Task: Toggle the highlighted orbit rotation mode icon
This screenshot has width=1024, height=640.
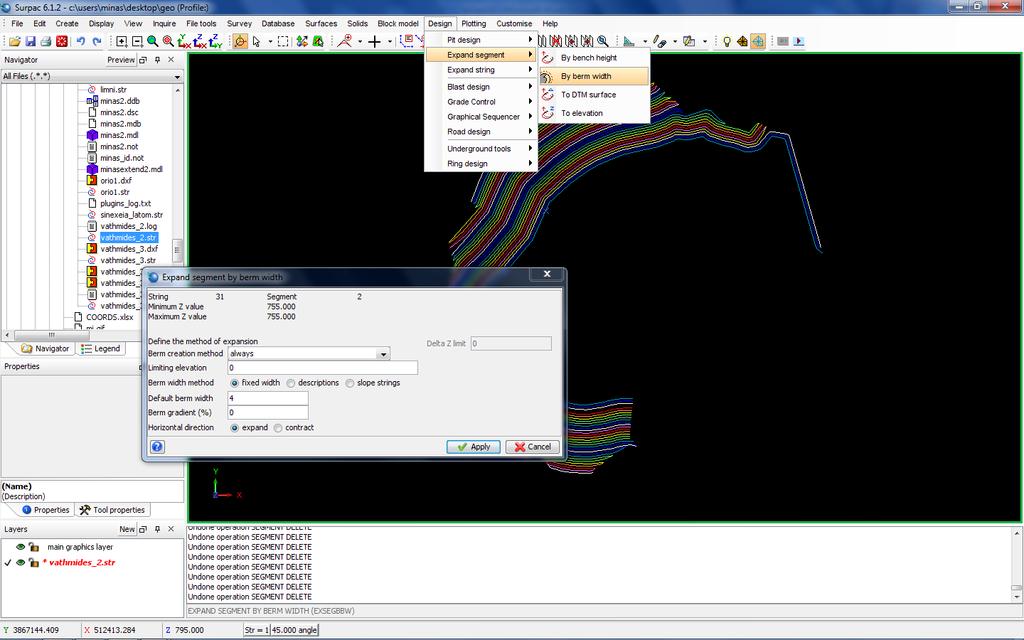Action: tap(240, 41)
